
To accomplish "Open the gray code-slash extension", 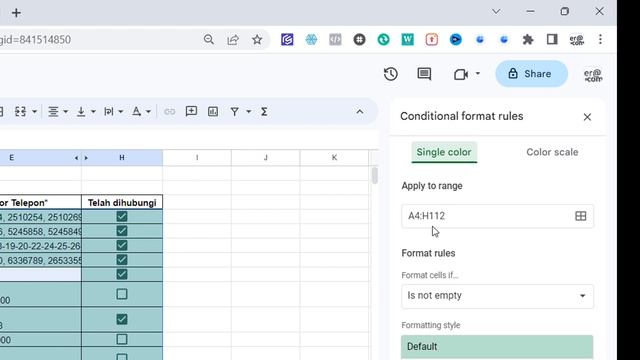I will pyautogui.click(x=335, y=40).
